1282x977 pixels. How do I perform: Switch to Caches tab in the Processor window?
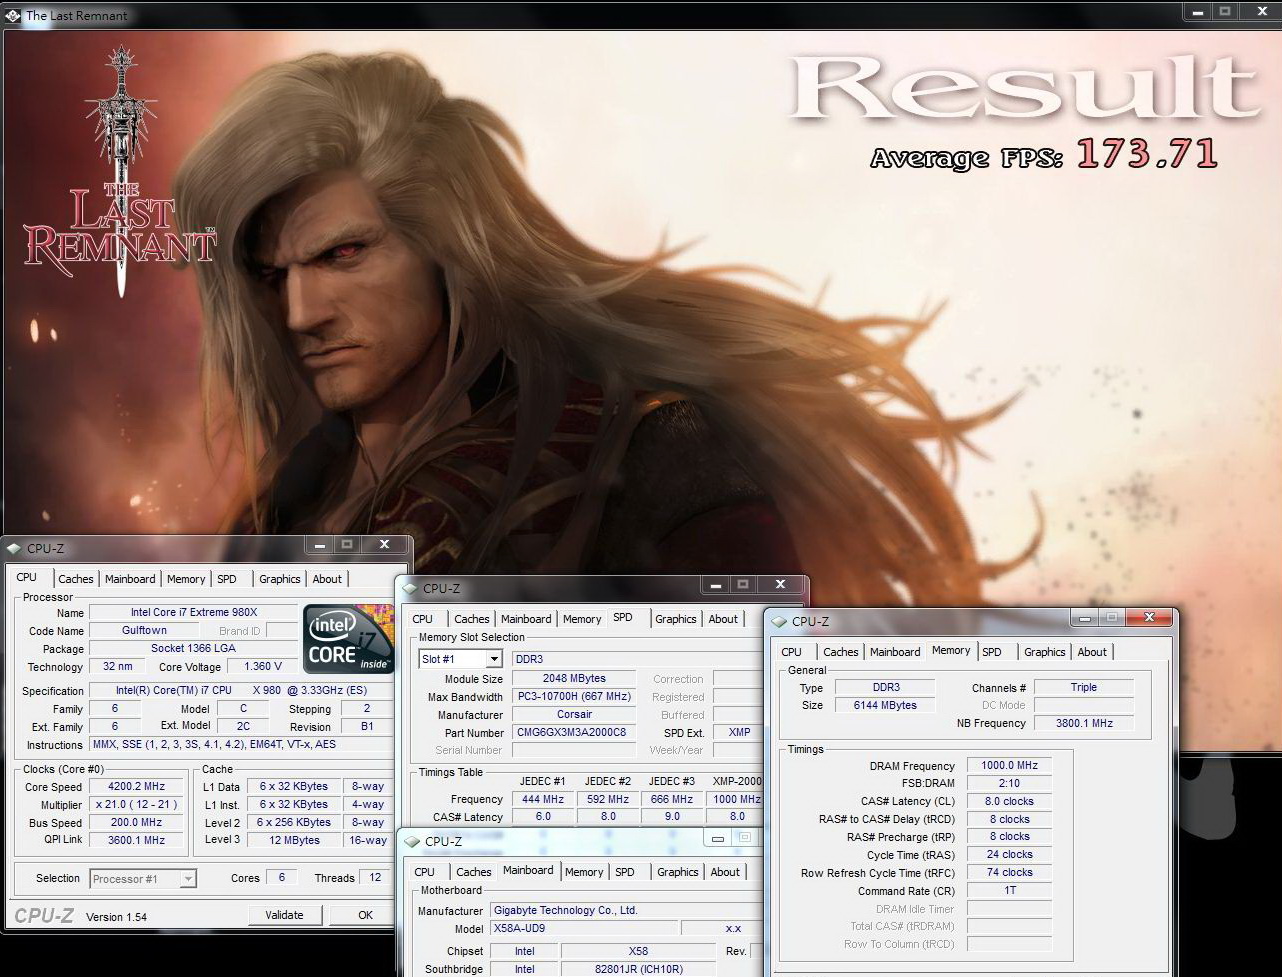click(x=75, y=579)
